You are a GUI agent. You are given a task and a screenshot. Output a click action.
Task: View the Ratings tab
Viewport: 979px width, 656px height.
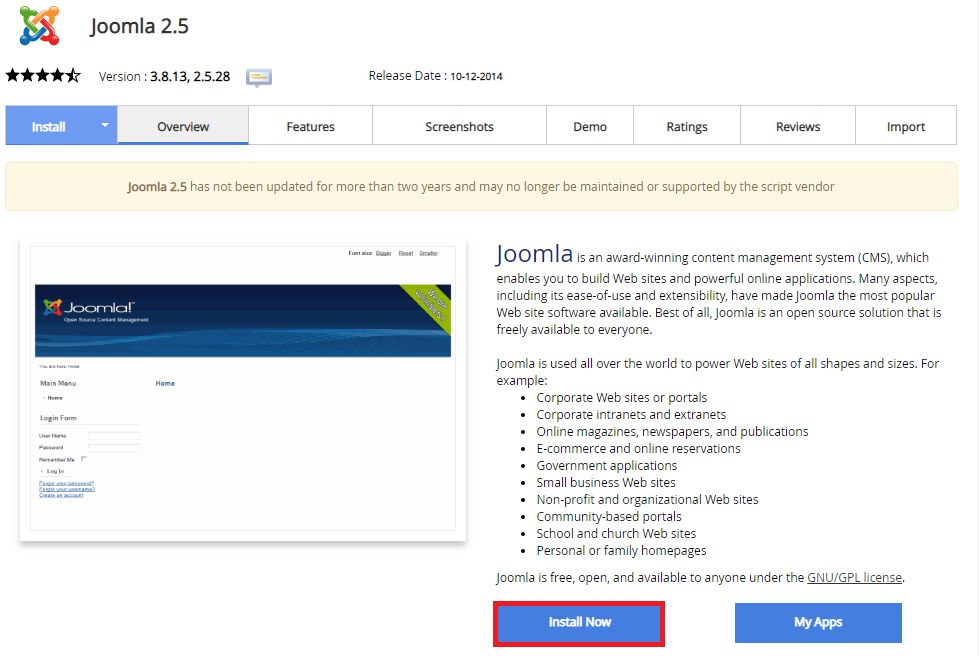pos(687,127)
